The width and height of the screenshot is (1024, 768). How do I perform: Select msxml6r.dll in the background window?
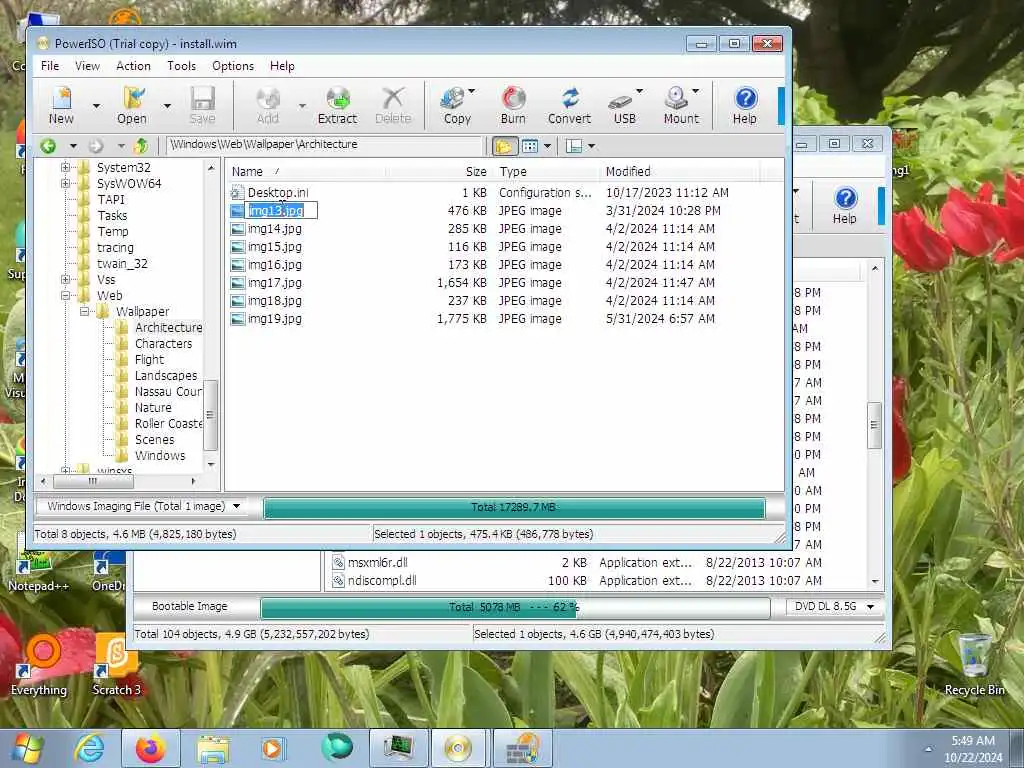pyautogui.click(x=378, y=562)
